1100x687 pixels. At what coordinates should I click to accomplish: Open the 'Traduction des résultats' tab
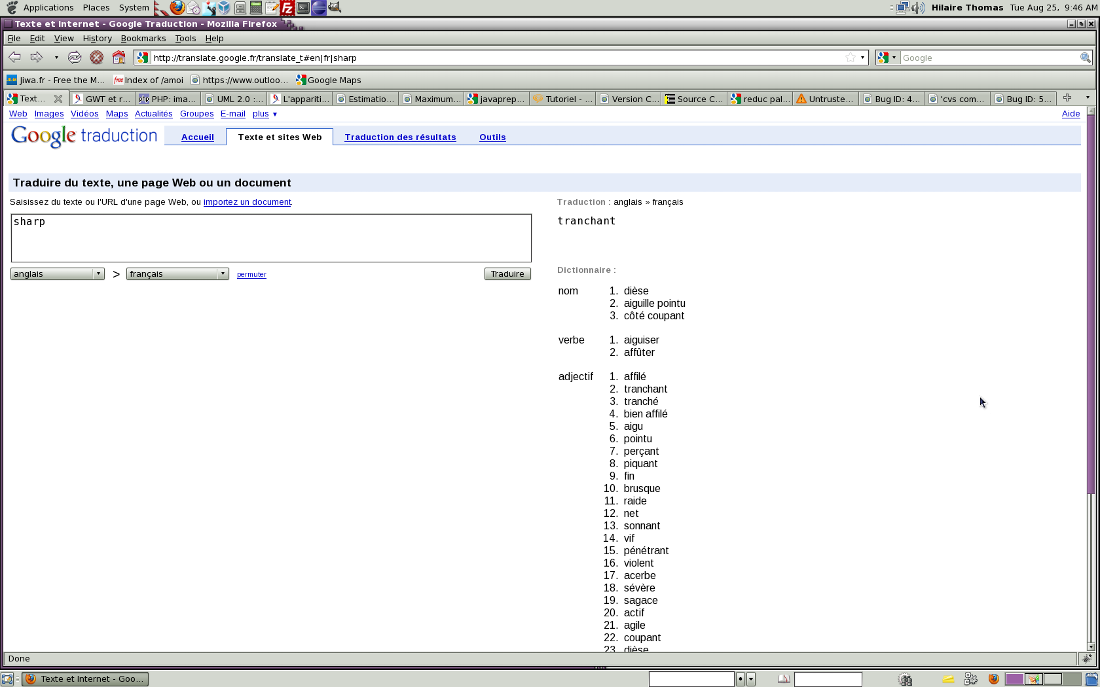pyautogui.click(x=400, y=137)
